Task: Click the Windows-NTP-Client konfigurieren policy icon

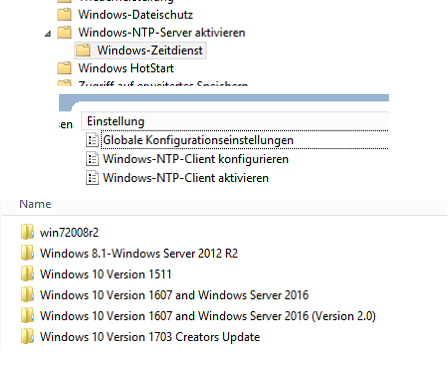Action: click(92, 159)
